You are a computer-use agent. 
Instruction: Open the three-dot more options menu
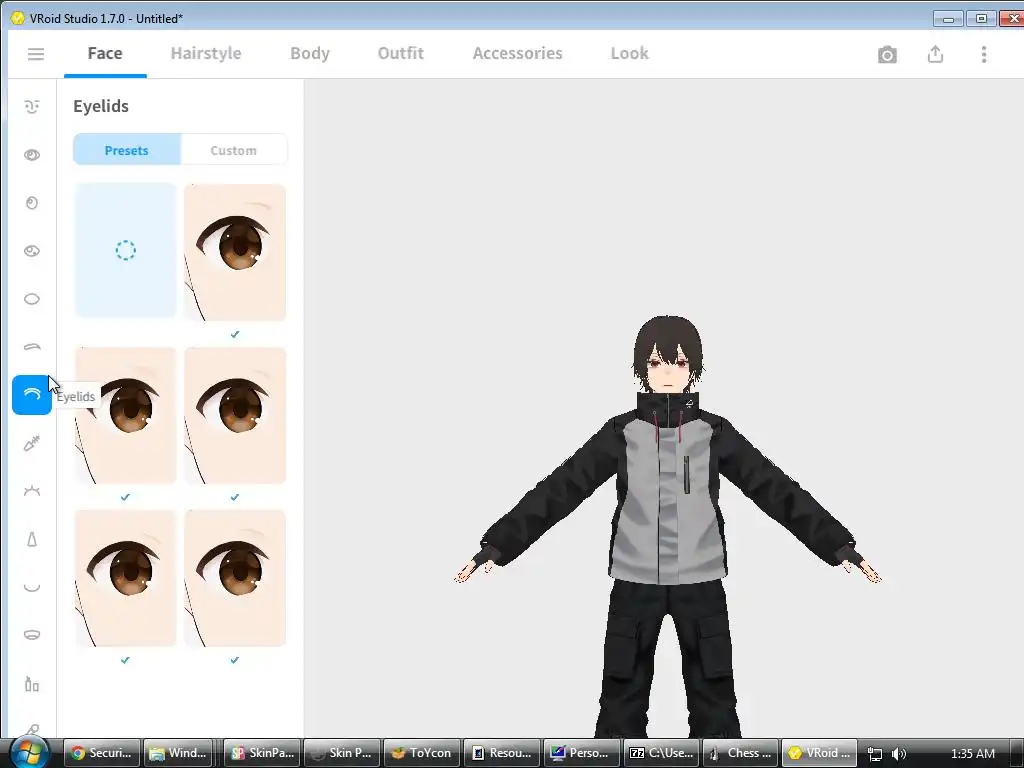(984, 54)
